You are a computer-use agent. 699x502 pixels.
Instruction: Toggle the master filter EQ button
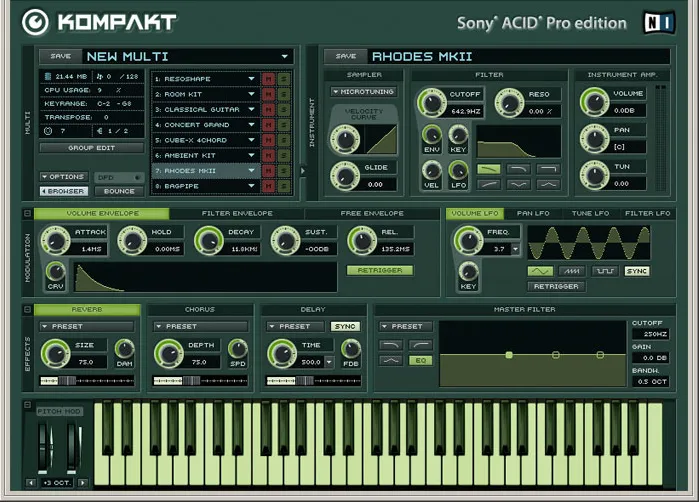click(420, 360)
